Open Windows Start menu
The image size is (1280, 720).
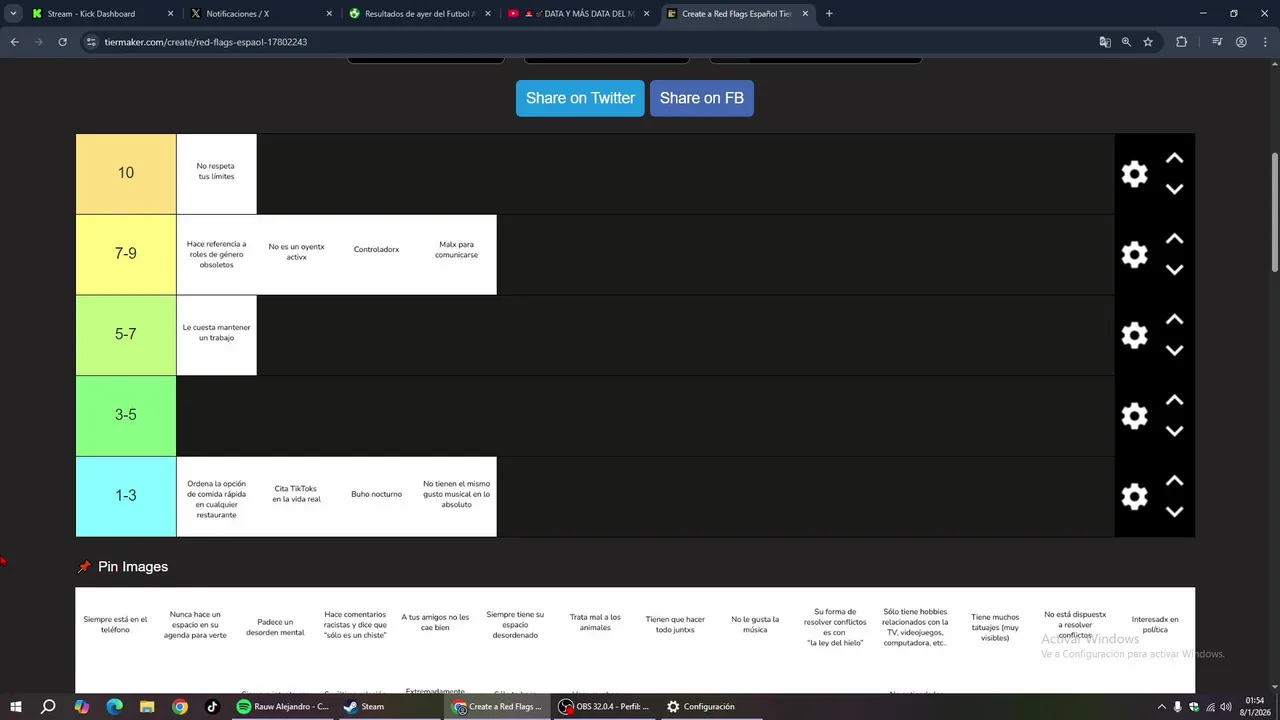click(x=16, y=706)
